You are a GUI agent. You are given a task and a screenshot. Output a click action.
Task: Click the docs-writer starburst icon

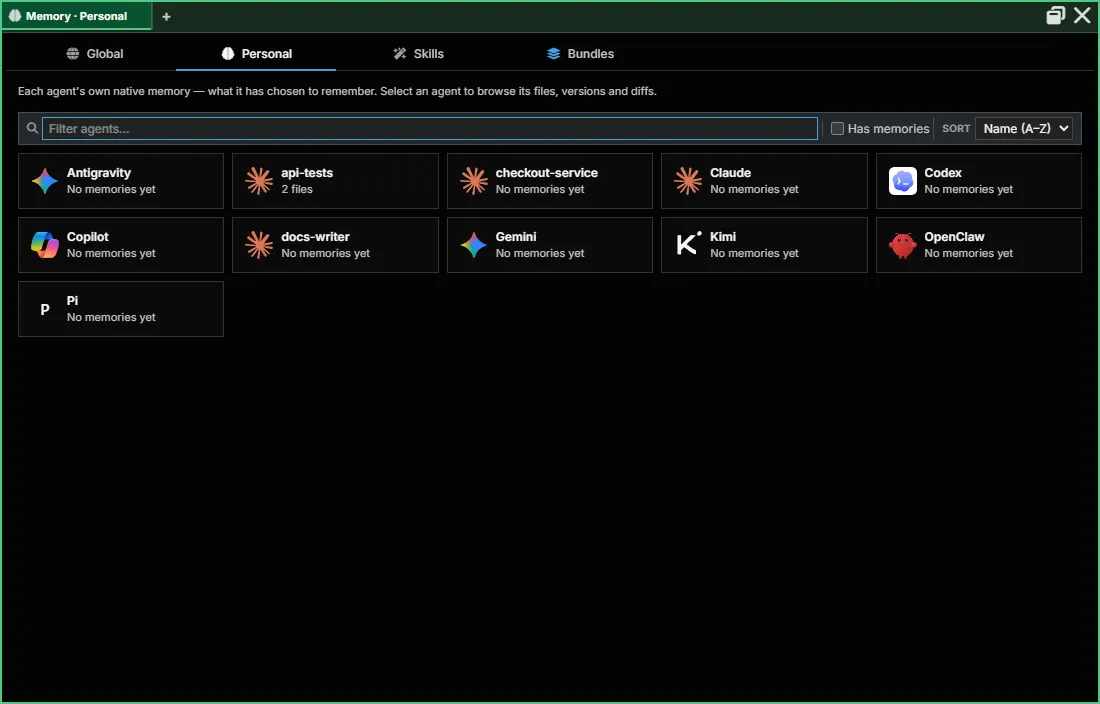click(259, 245)
